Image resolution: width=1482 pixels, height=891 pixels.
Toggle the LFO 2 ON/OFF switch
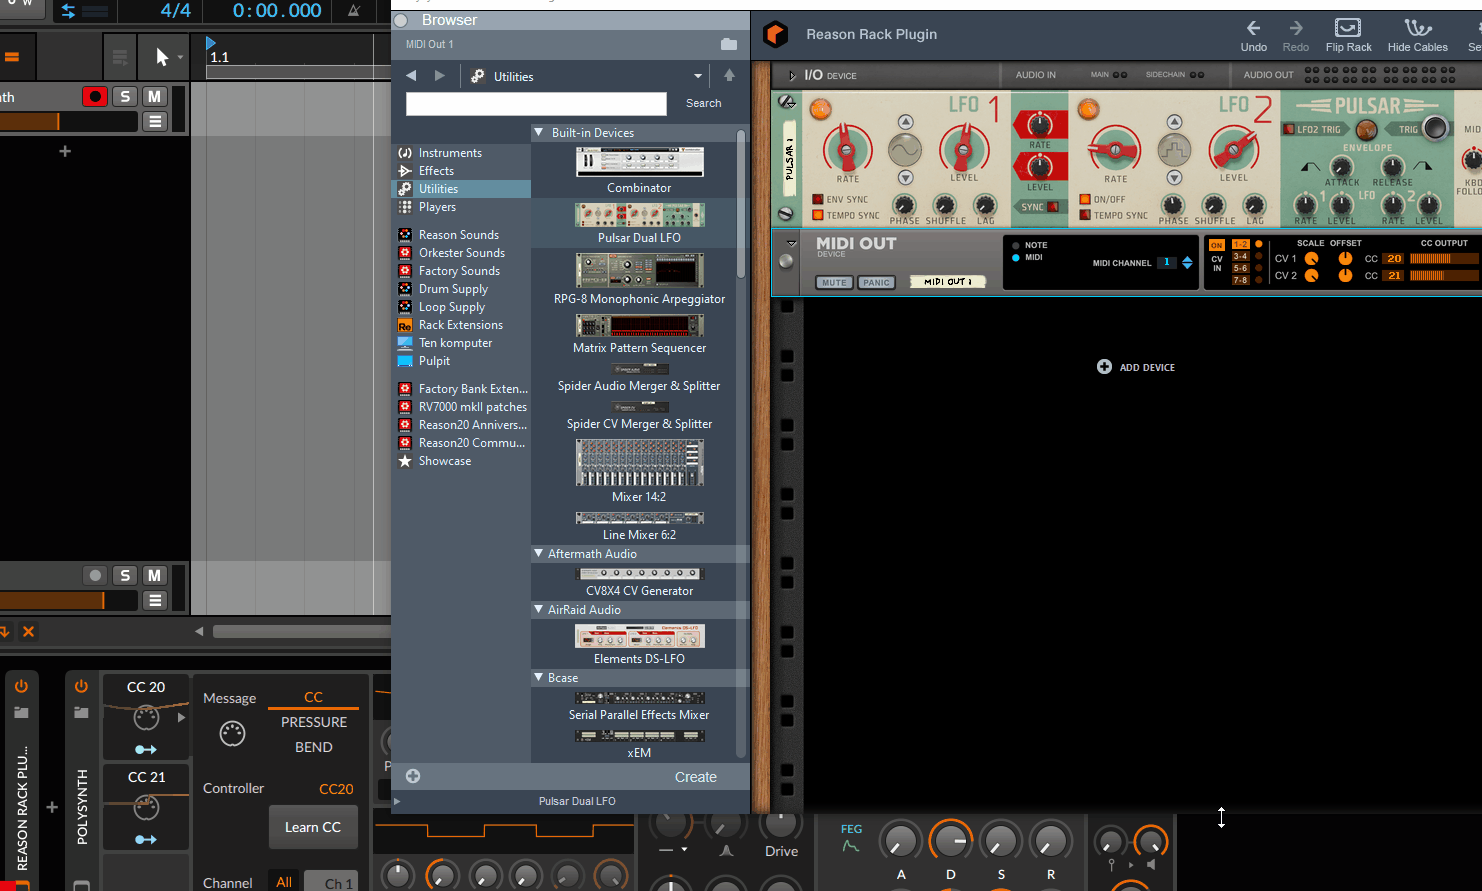click(x=1085, y=199)
